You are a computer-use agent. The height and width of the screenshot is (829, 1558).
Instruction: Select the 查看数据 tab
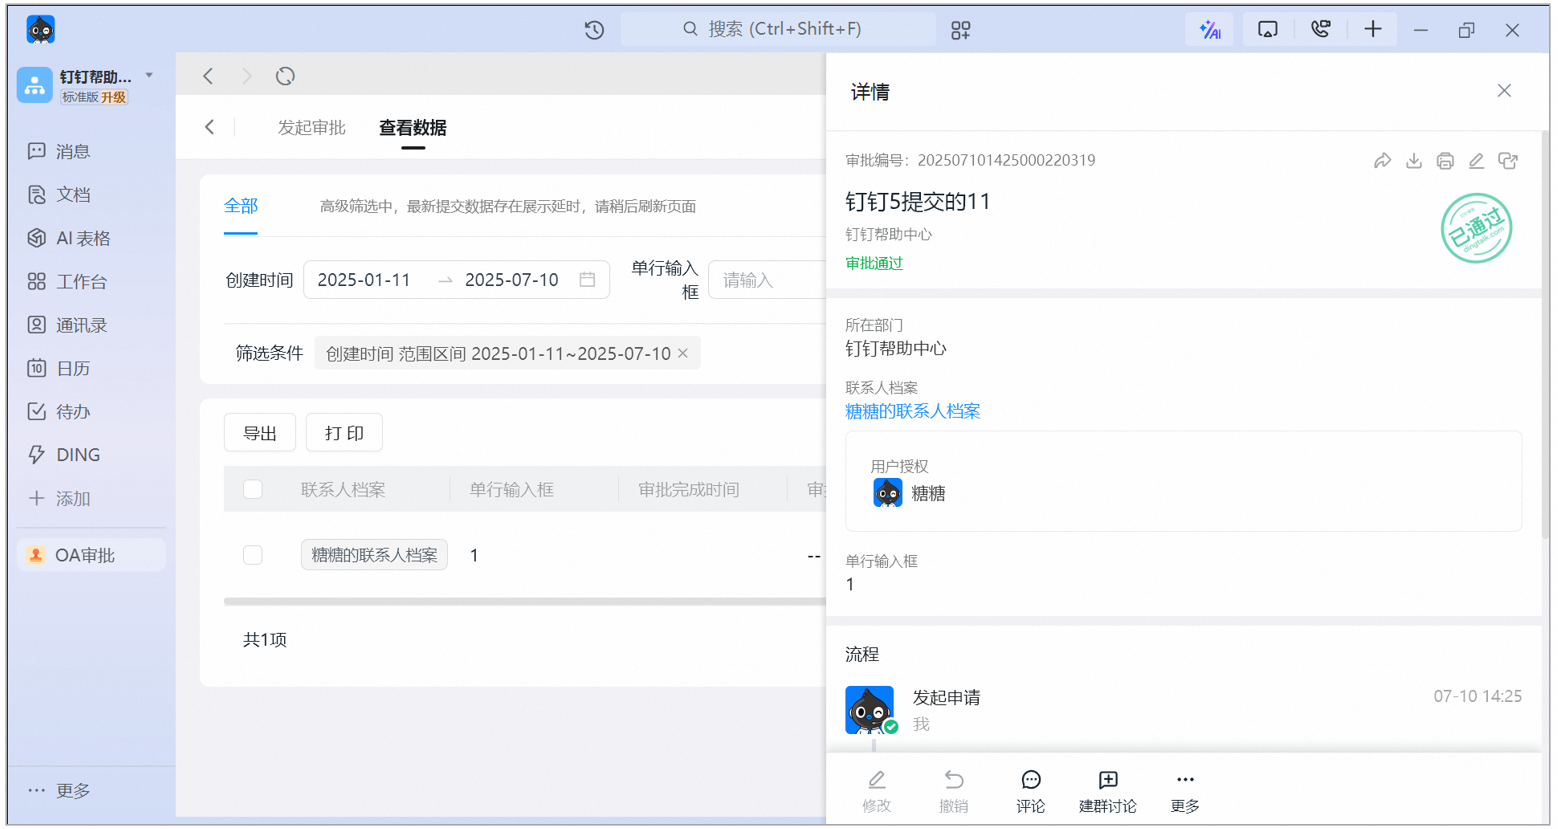(x=413, y=128)
